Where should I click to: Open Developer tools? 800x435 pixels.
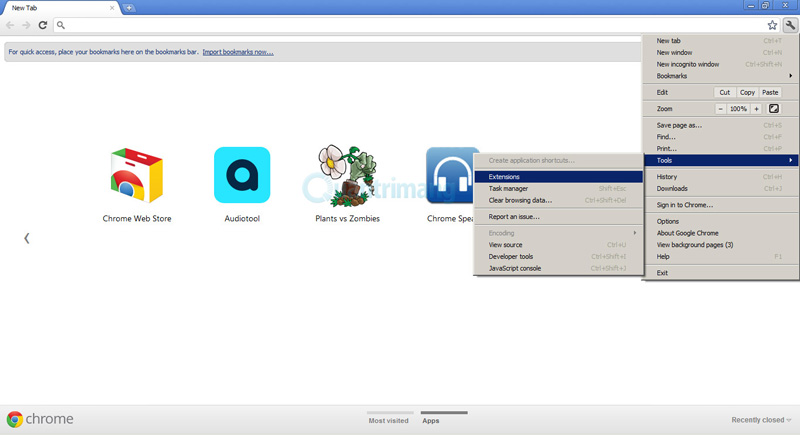(558, 257)
